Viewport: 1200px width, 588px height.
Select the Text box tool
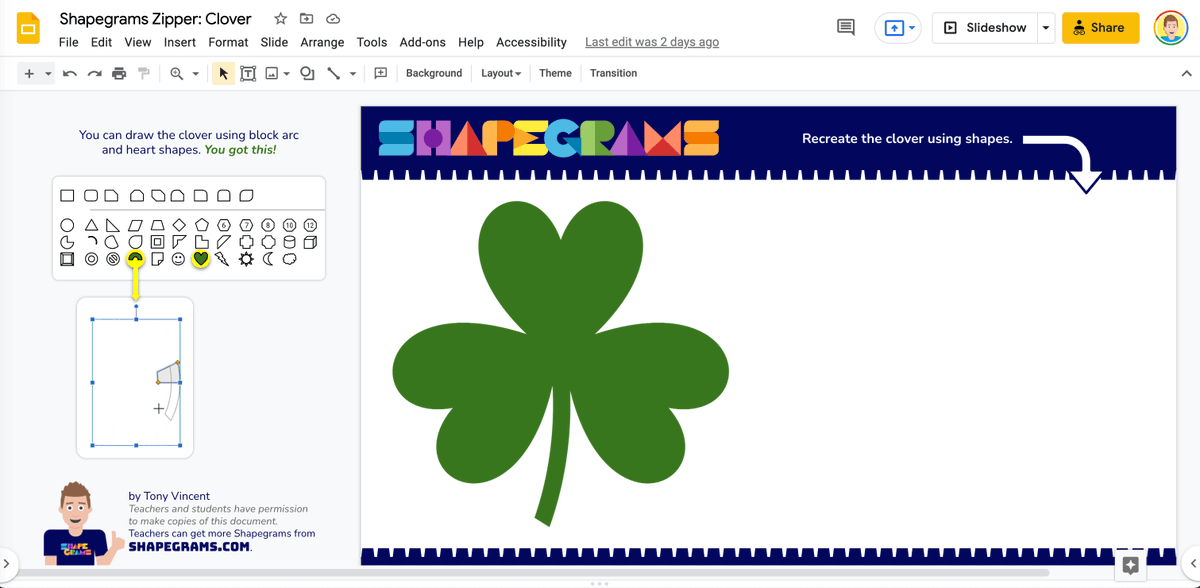(248, 72)
